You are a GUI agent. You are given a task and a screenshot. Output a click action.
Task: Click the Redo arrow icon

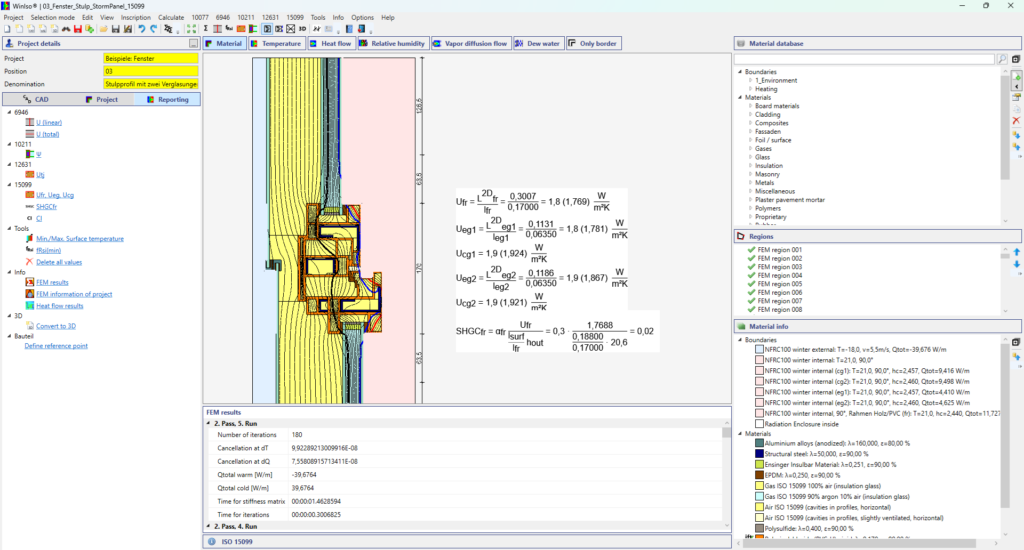pyautogui.click(x=153, y=29)
